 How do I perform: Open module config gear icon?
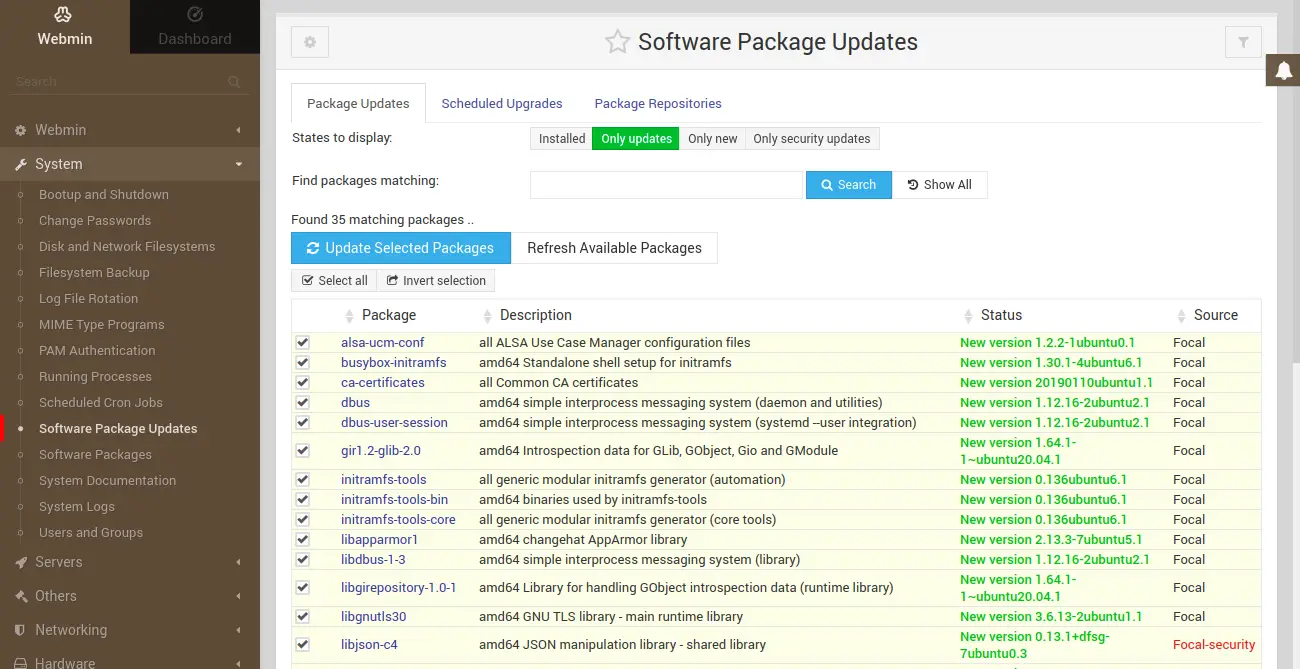(x=310, y=42)
